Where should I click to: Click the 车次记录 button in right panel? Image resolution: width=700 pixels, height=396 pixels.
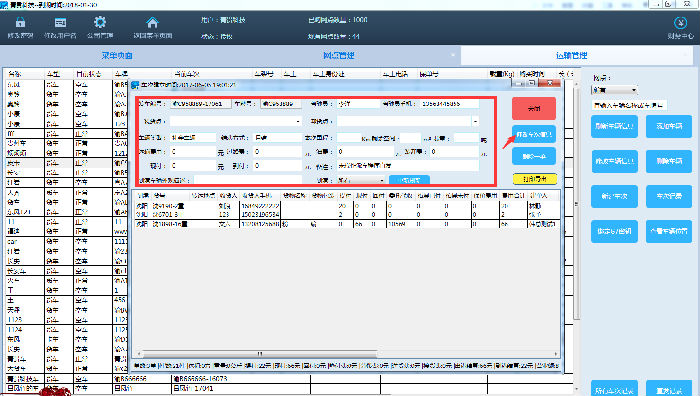pos(669,196)
